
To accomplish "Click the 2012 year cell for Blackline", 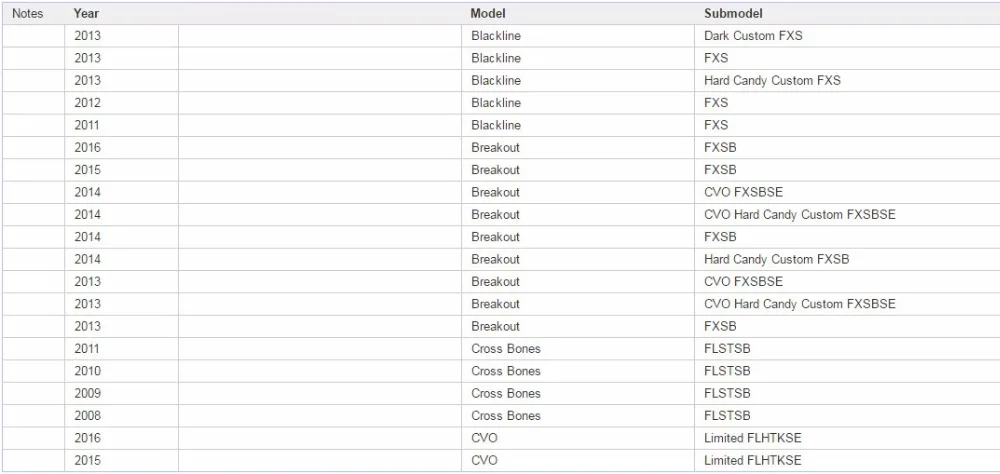I will click(121, 103).
